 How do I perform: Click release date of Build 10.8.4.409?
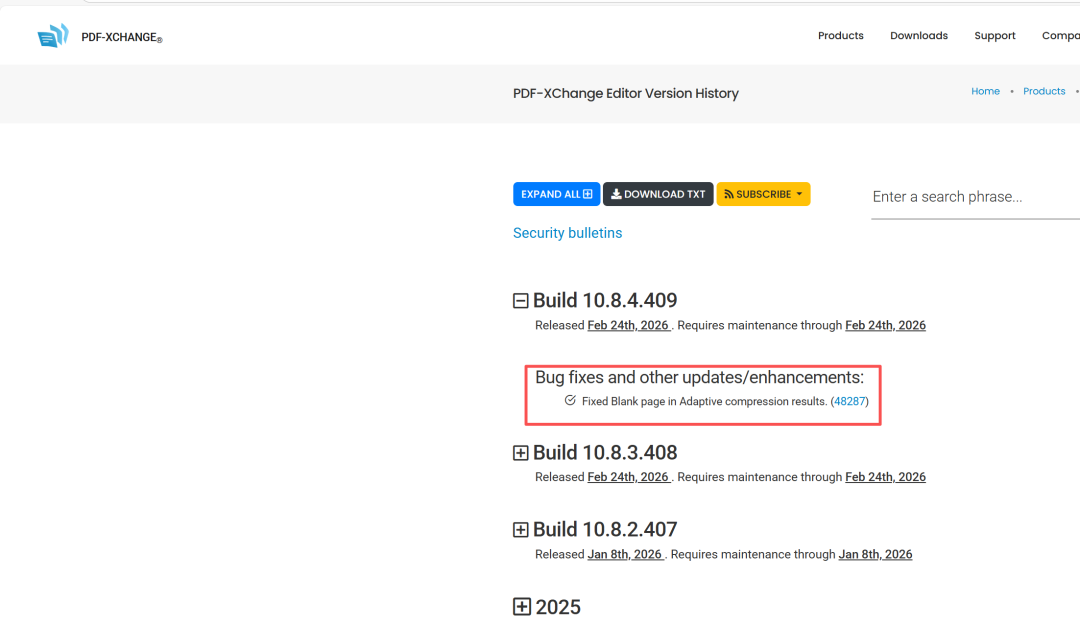(628, 325)
